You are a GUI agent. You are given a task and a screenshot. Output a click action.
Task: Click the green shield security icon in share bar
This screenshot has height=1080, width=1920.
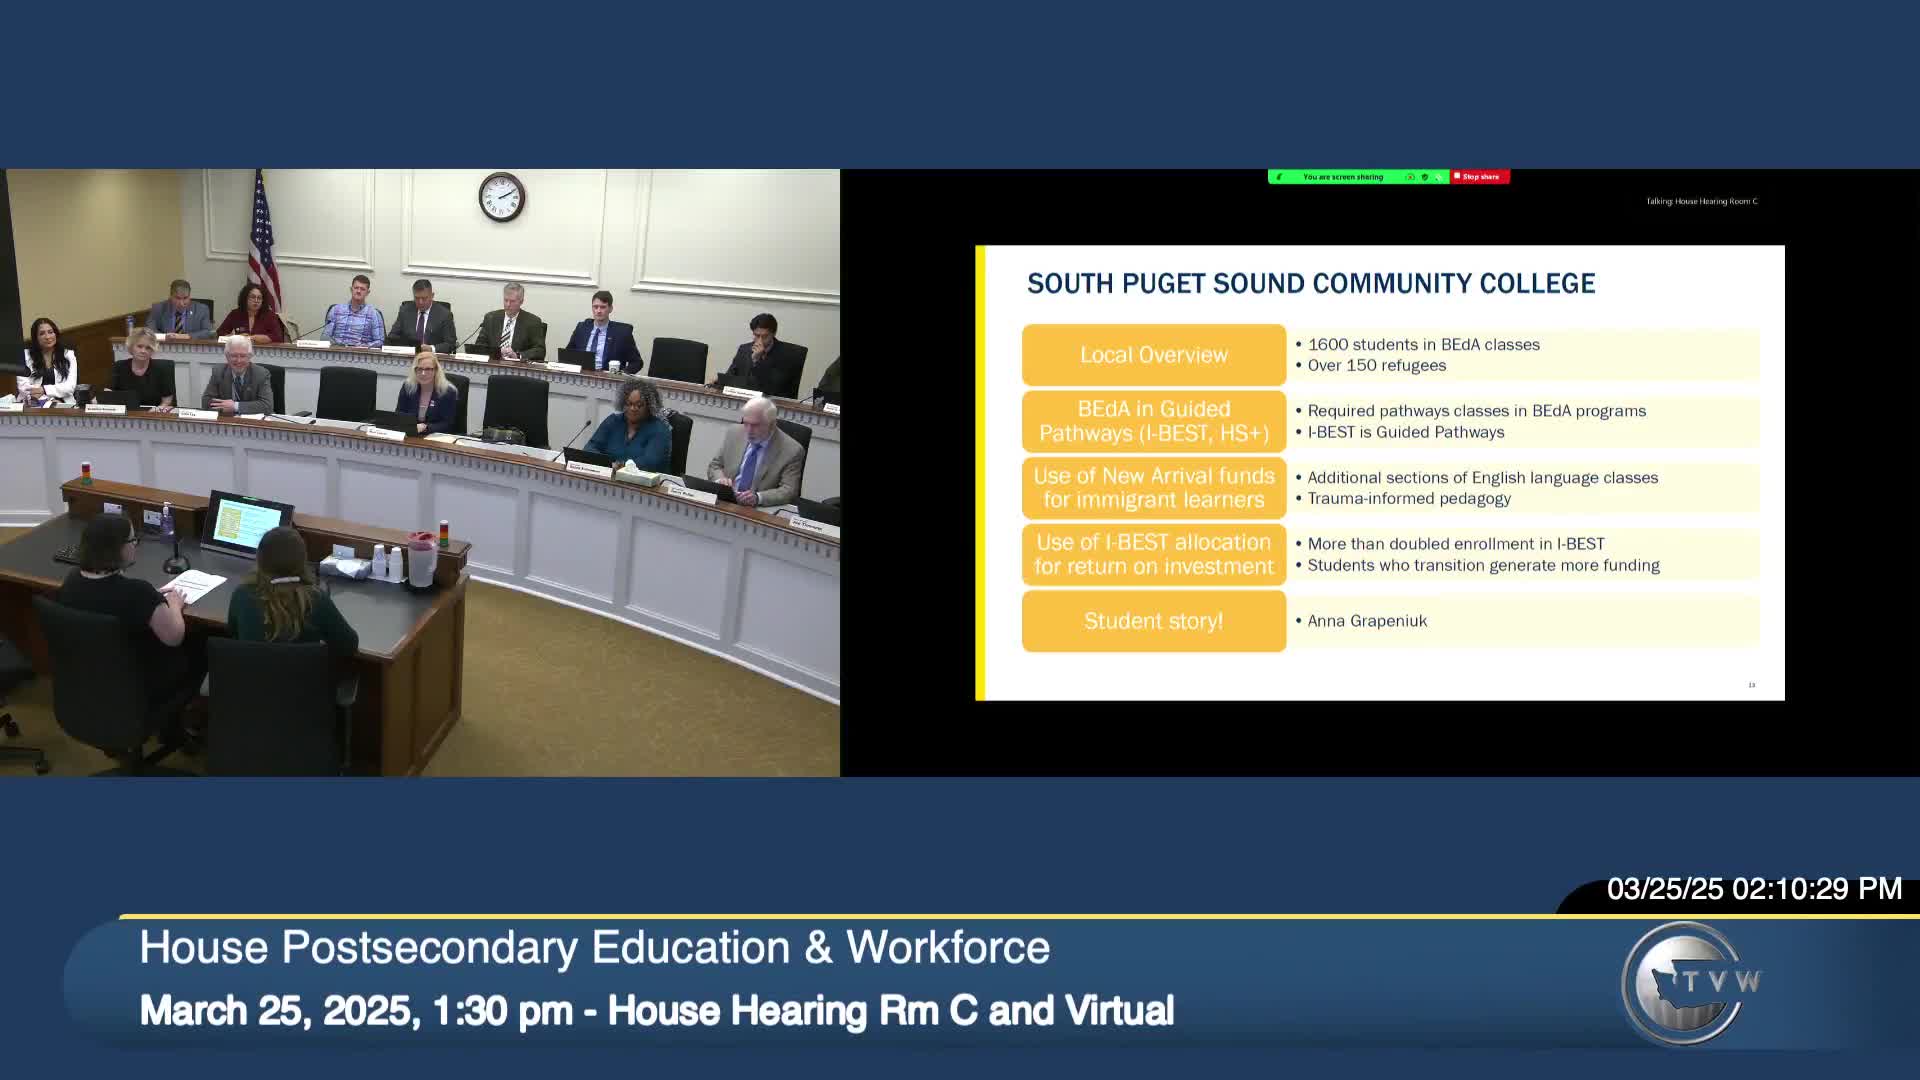click(x=1425, y=177)
